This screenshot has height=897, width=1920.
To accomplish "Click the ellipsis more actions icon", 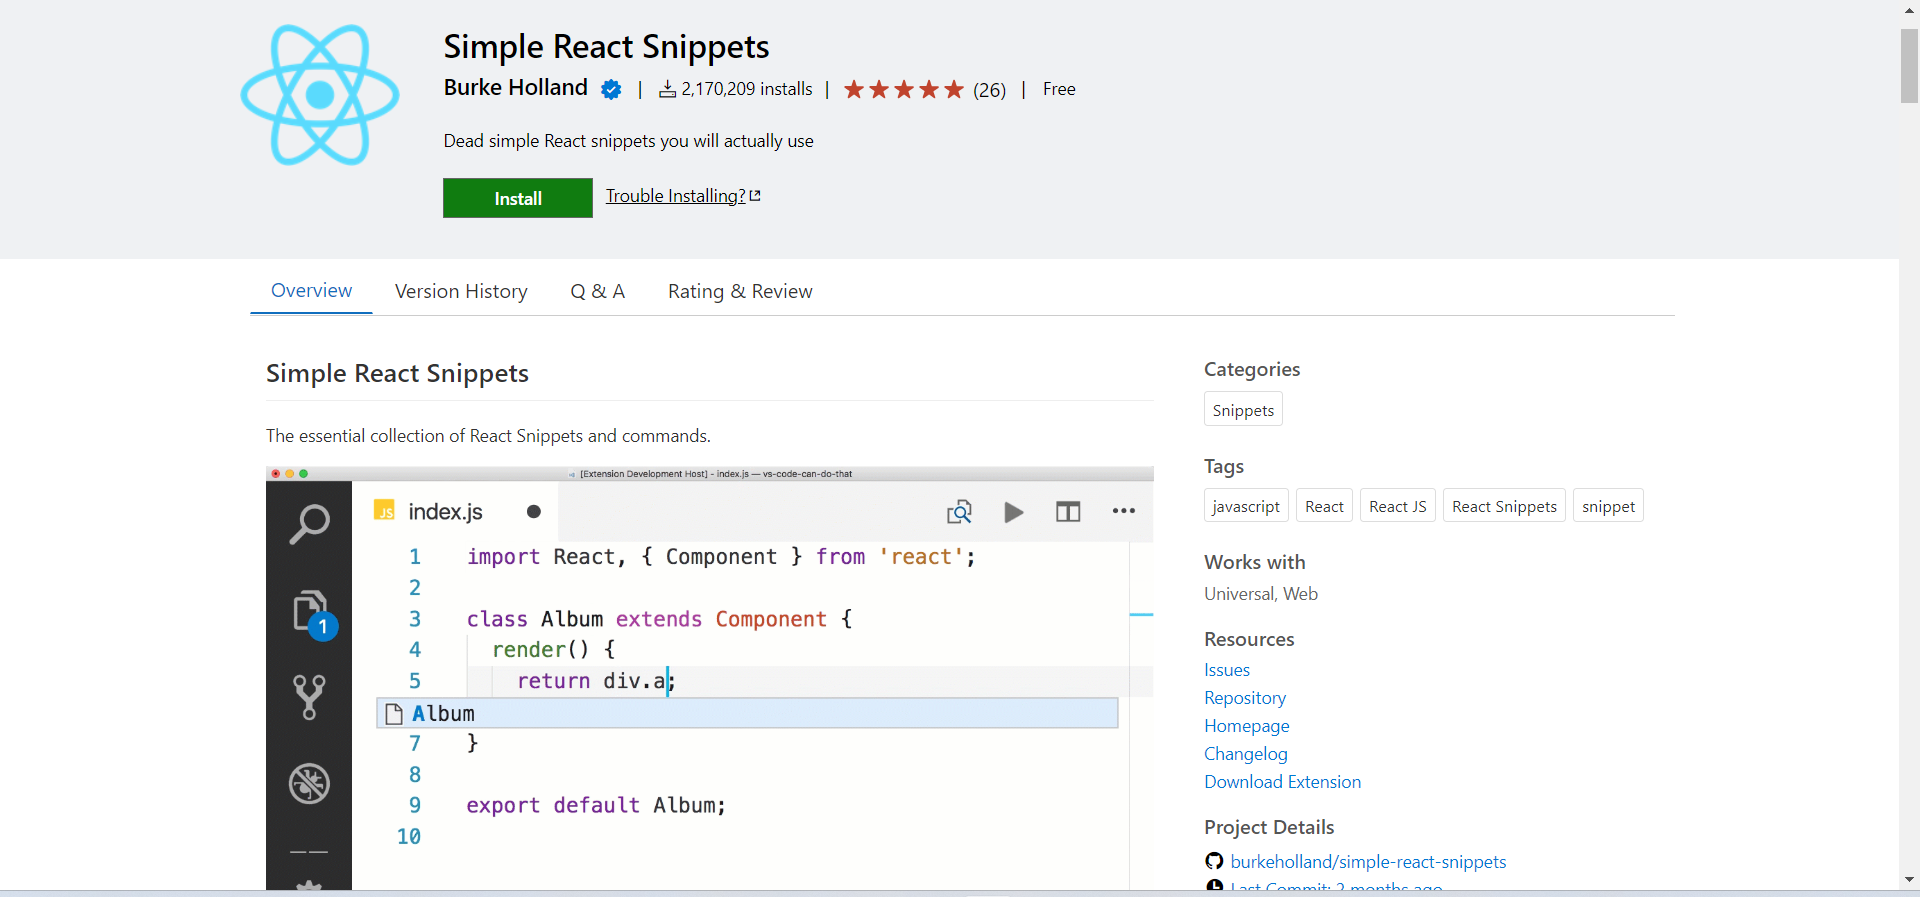I will click(1123, 511).
